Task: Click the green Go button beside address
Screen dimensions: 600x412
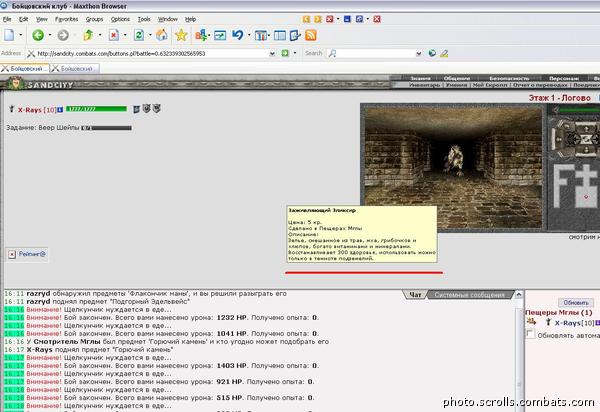Action: point(285,53)
